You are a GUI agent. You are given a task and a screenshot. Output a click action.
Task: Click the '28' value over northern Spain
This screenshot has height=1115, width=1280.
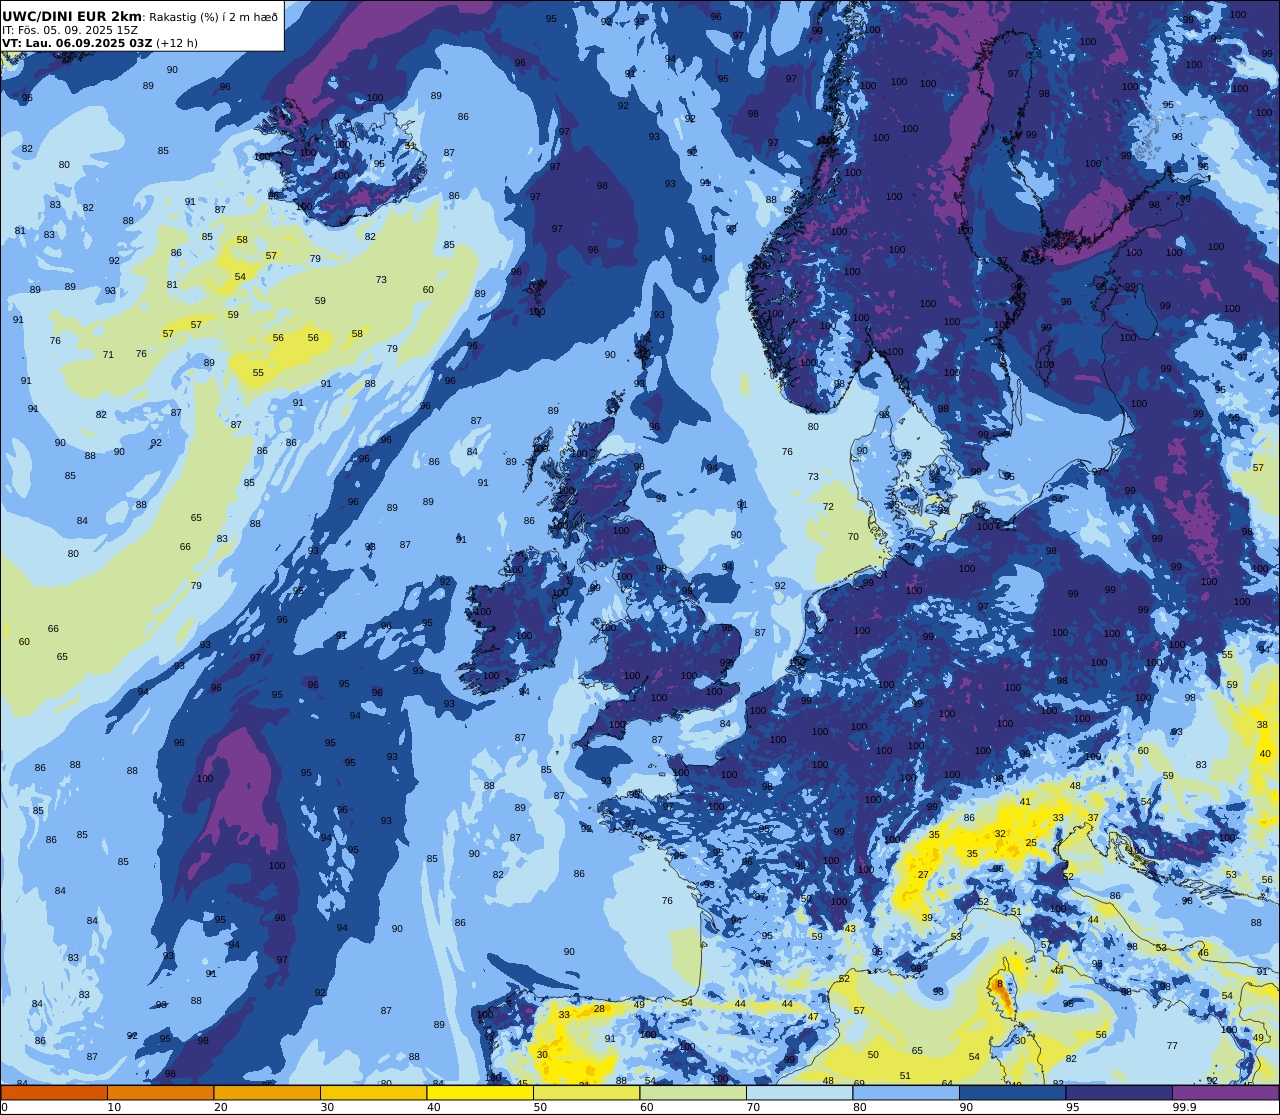[x=599, y=1008]
